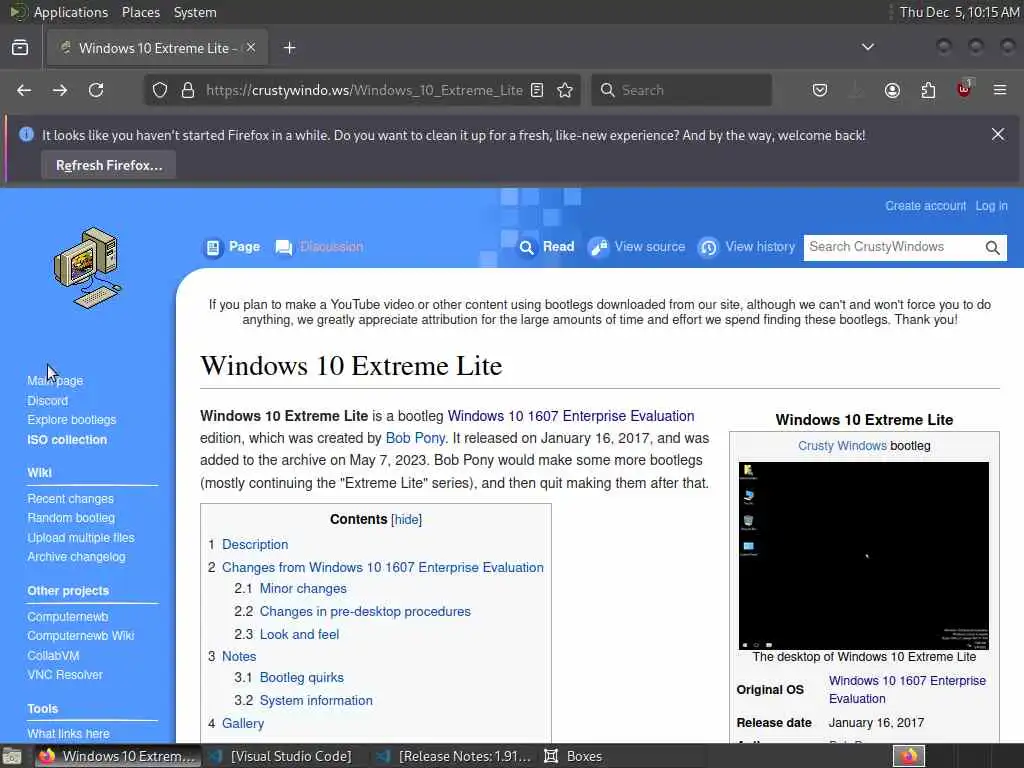Click Upload multiple files link
Image resolution: width=1024 pixels, height=768 pixels.
[x=81, y=537]
